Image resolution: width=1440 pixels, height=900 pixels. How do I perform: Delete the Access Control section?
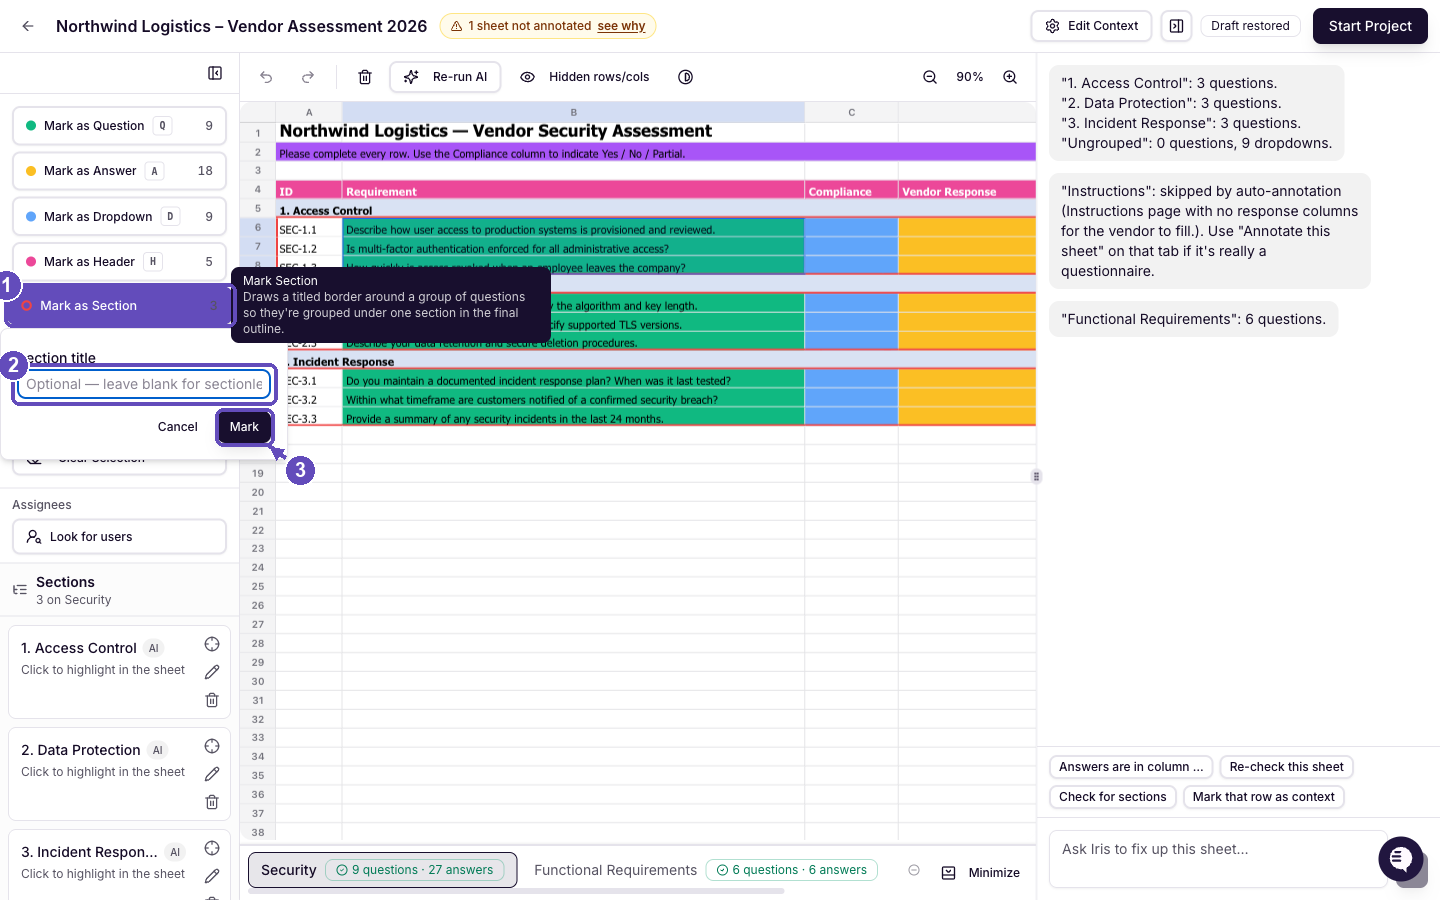[212, 700]
